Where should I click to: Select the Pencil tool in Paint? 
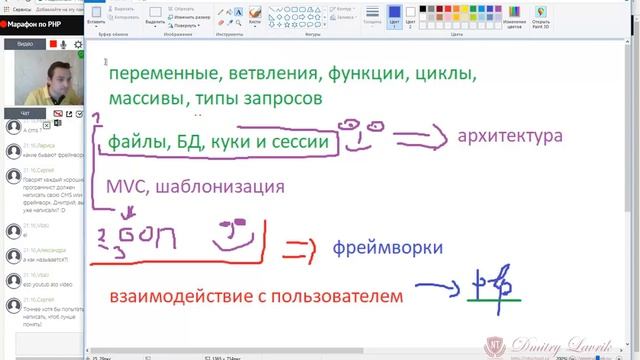tap(221, 12)
